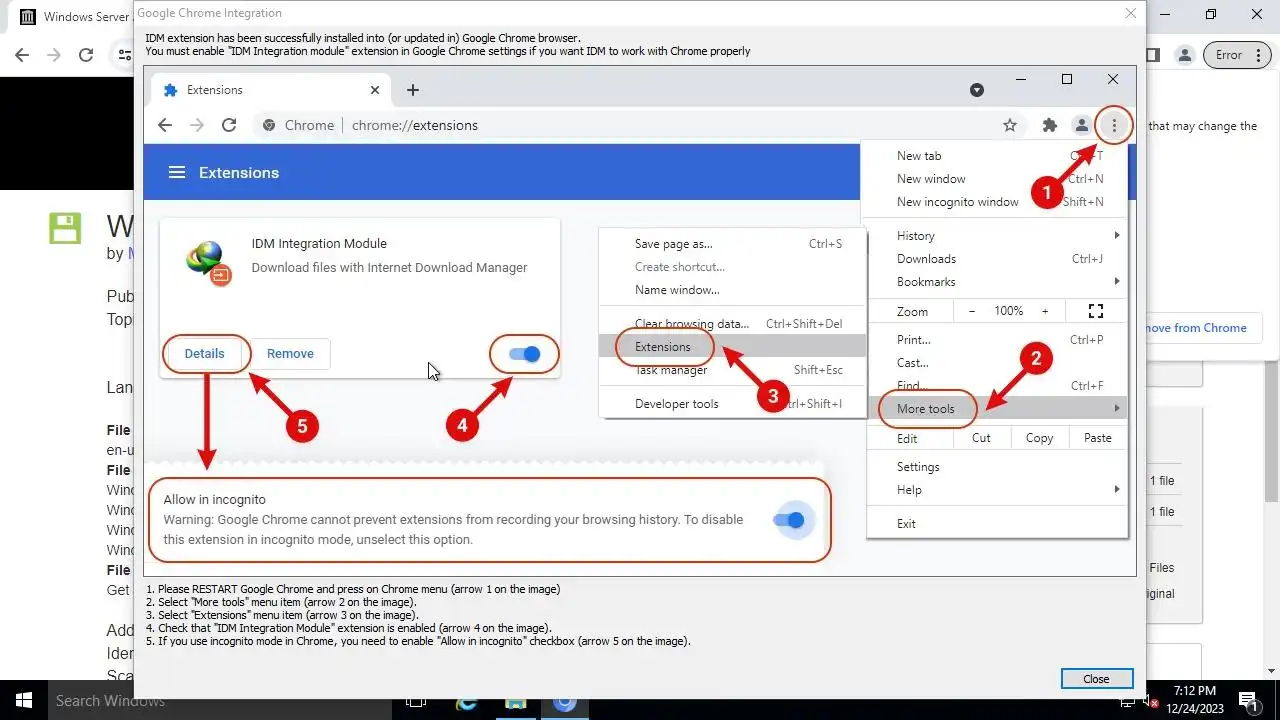Image resolution: width=1280 pixels, height=720 pixels.
Task: Click the forward arrow in the tutorial image
Action: 197,125
